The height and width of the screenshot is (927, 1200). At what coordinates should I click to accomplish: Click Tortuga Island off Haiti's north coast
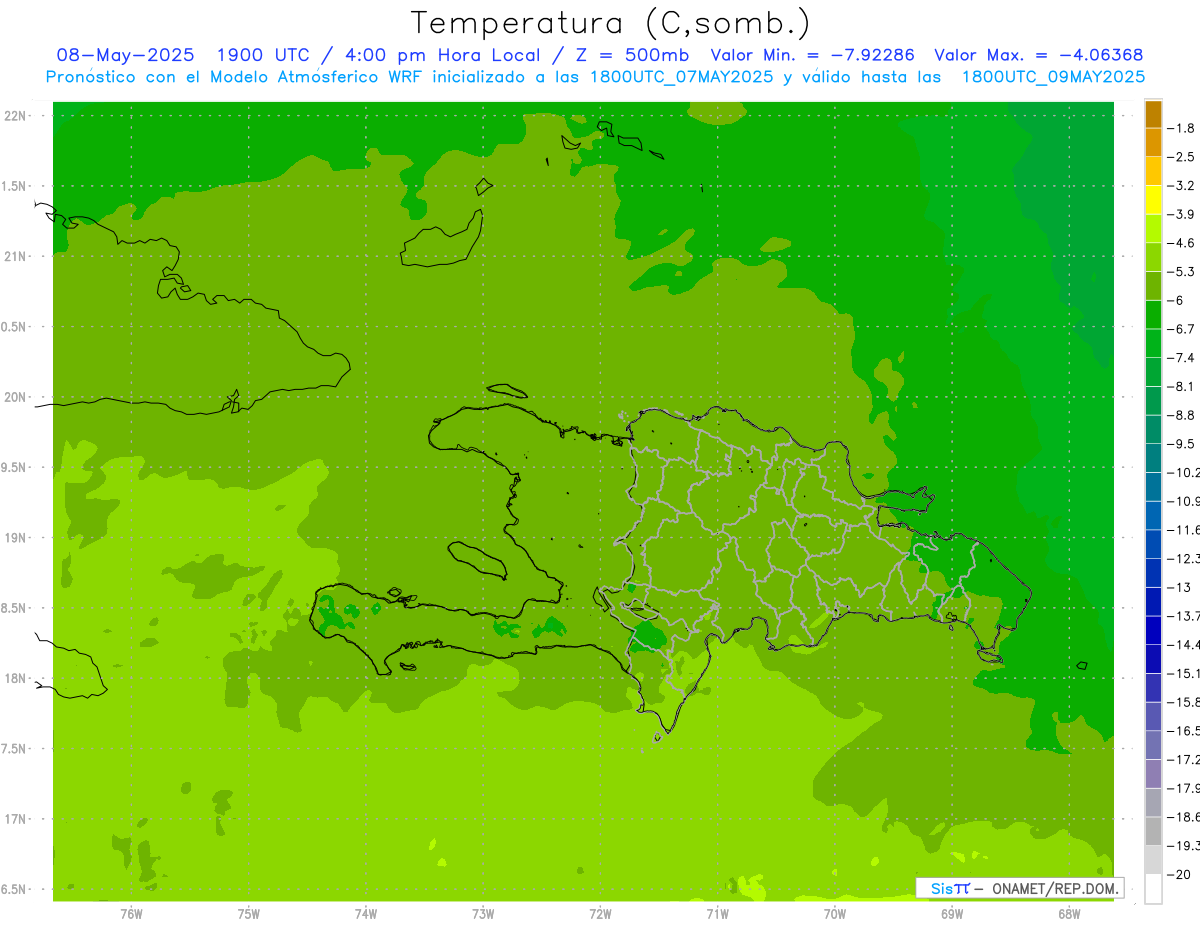[x=507, y=390]
